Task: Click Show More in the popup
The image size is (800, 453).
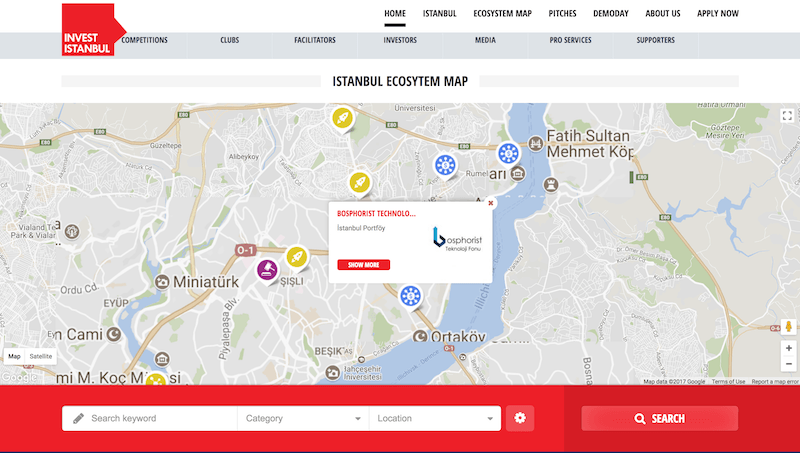Action: coord(364,265)
